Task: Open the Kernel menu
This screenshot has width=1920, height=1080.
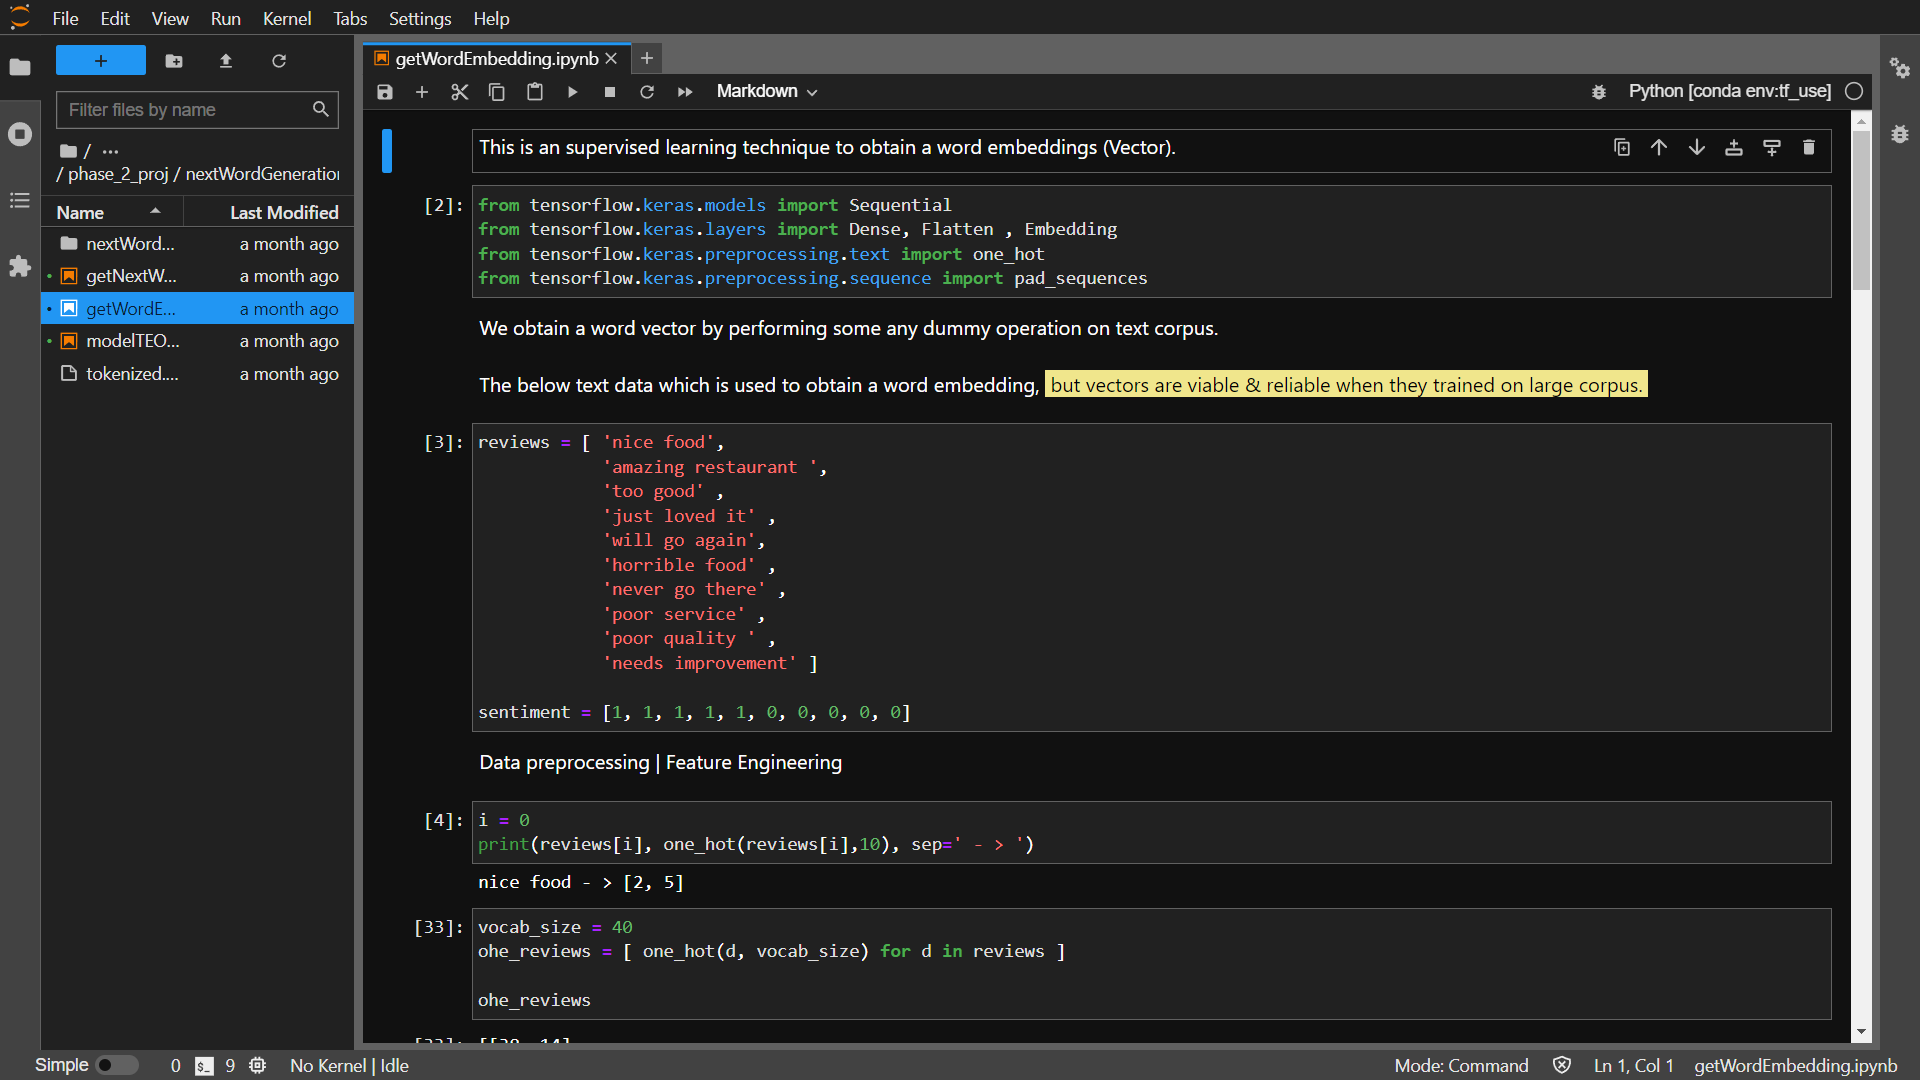Action: 287,18
